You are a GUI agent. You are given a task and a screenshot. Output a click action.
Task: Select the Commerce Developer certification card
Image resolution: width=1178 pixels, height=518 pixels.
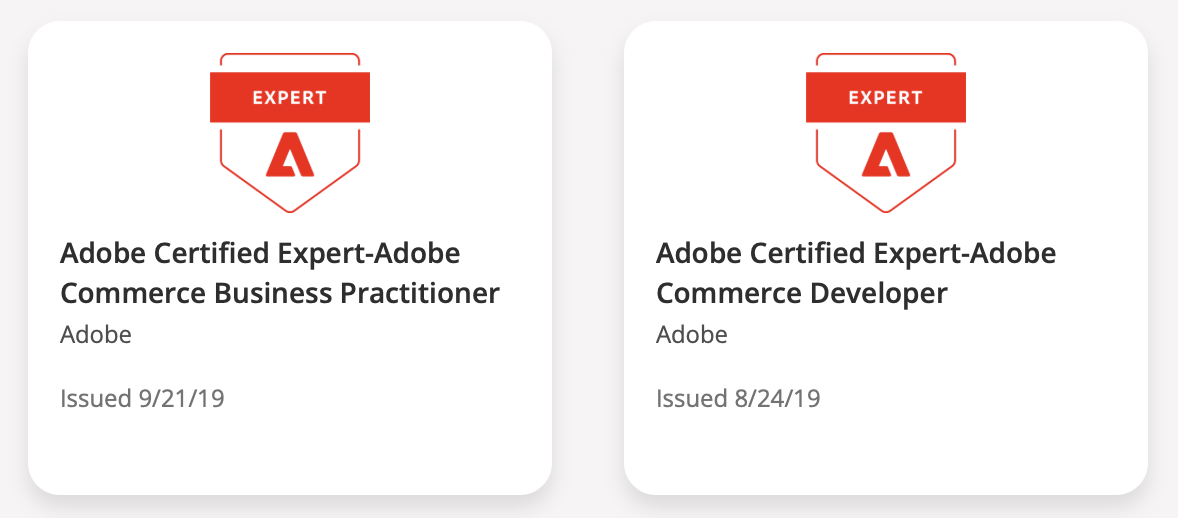click(x=886, y=258)
